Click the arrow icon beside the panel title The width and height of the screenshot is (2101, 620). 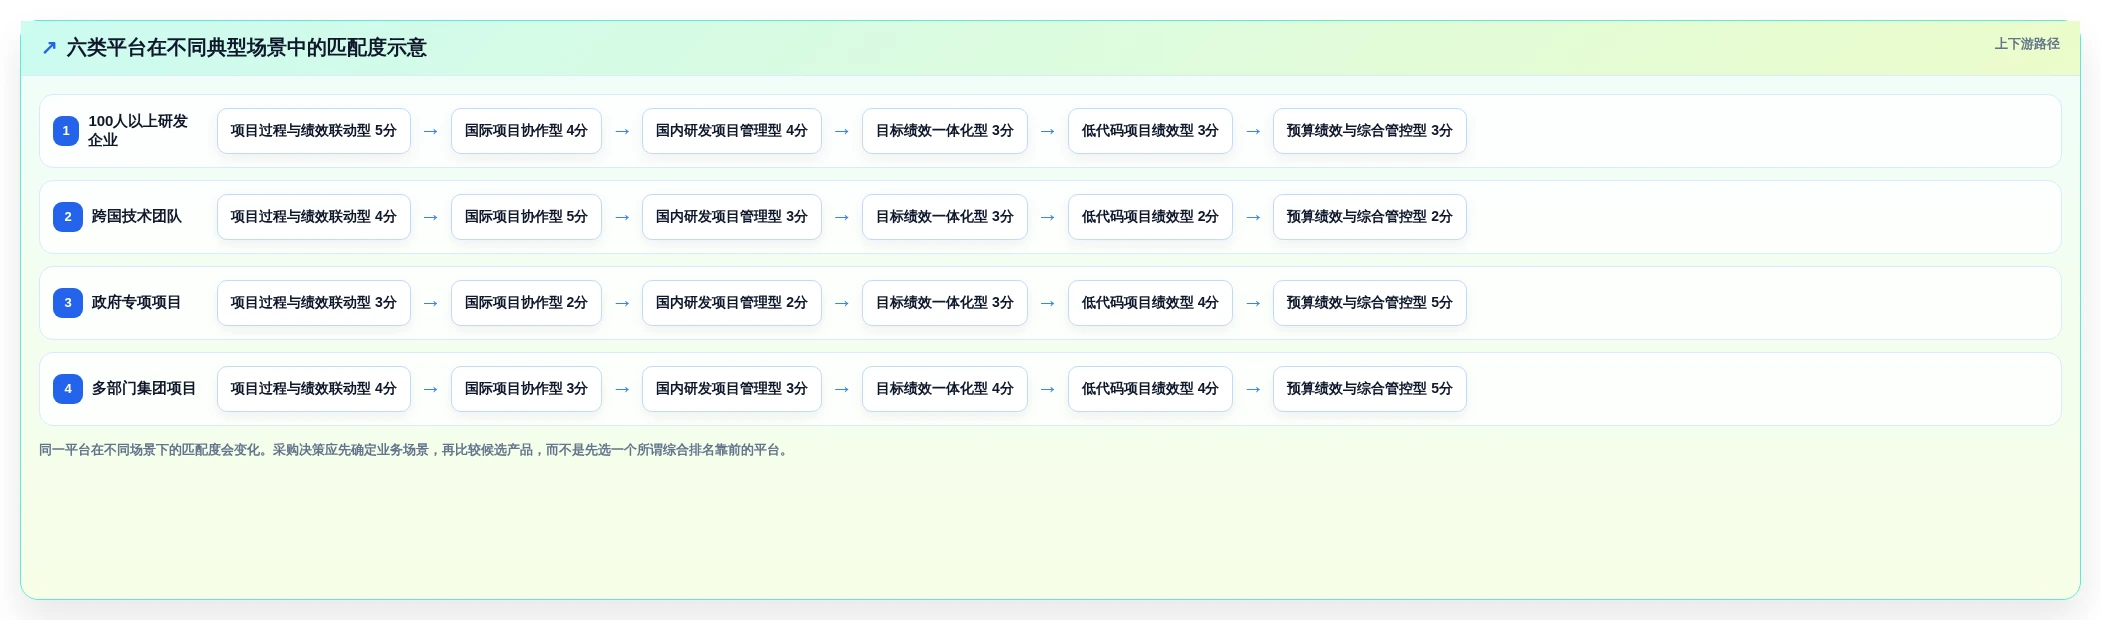pyautogui.click(x=49, y=47)
